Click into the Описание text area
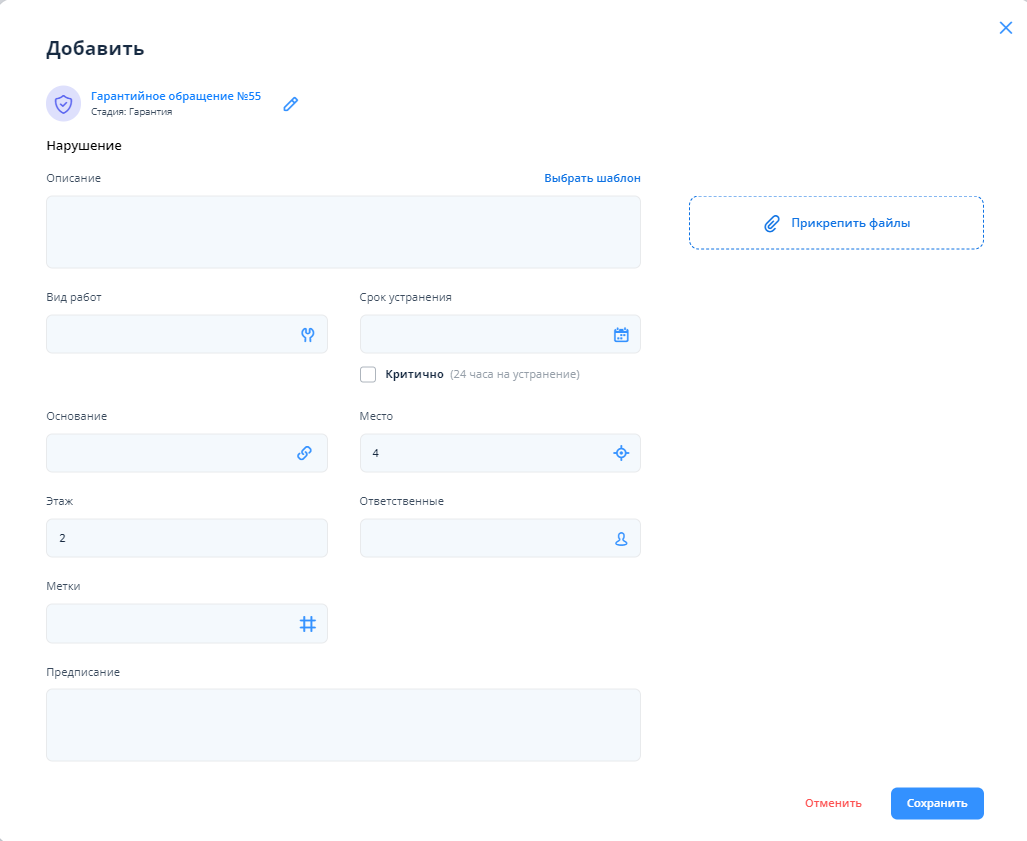The image size is (1027, 841). 343,232
